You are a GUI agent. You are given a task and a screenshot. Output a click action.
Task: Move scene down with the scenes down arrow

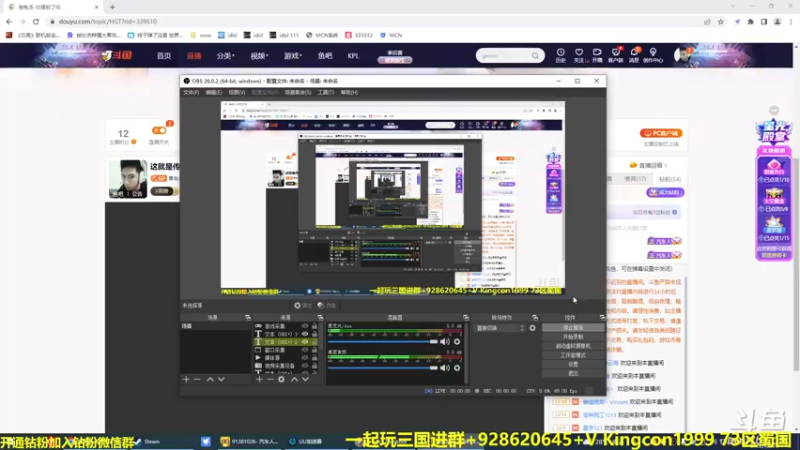tap(221, 380)
